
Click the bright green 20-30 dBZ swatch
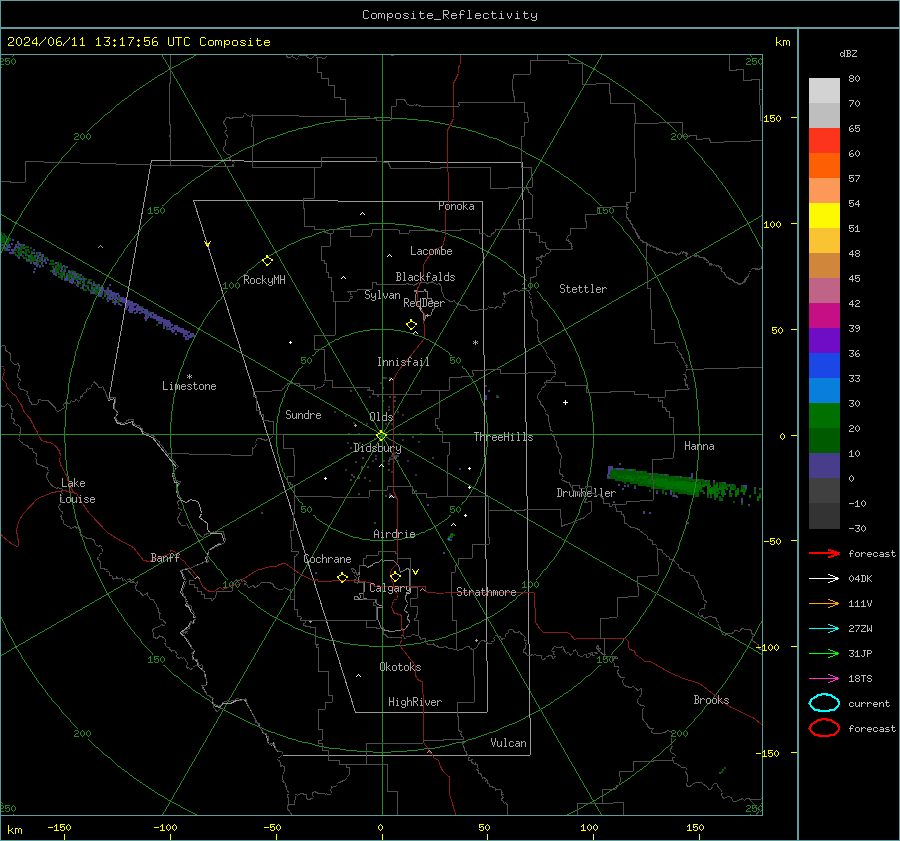point(824,416)
